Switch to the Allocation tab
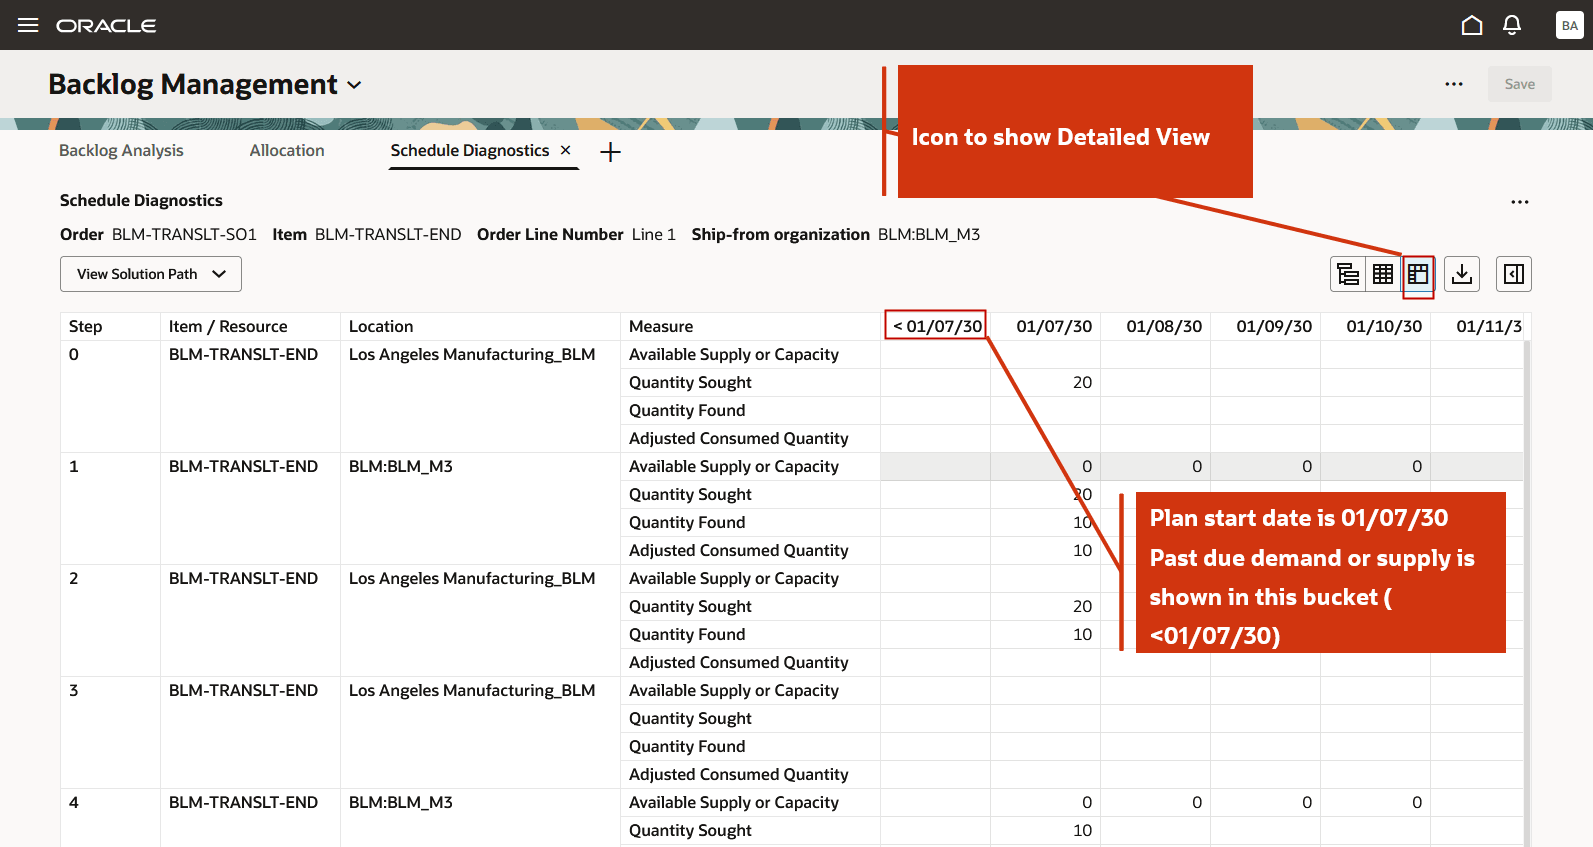The height and width of the screenshot is (847, 1593). [x=287, y=150]
